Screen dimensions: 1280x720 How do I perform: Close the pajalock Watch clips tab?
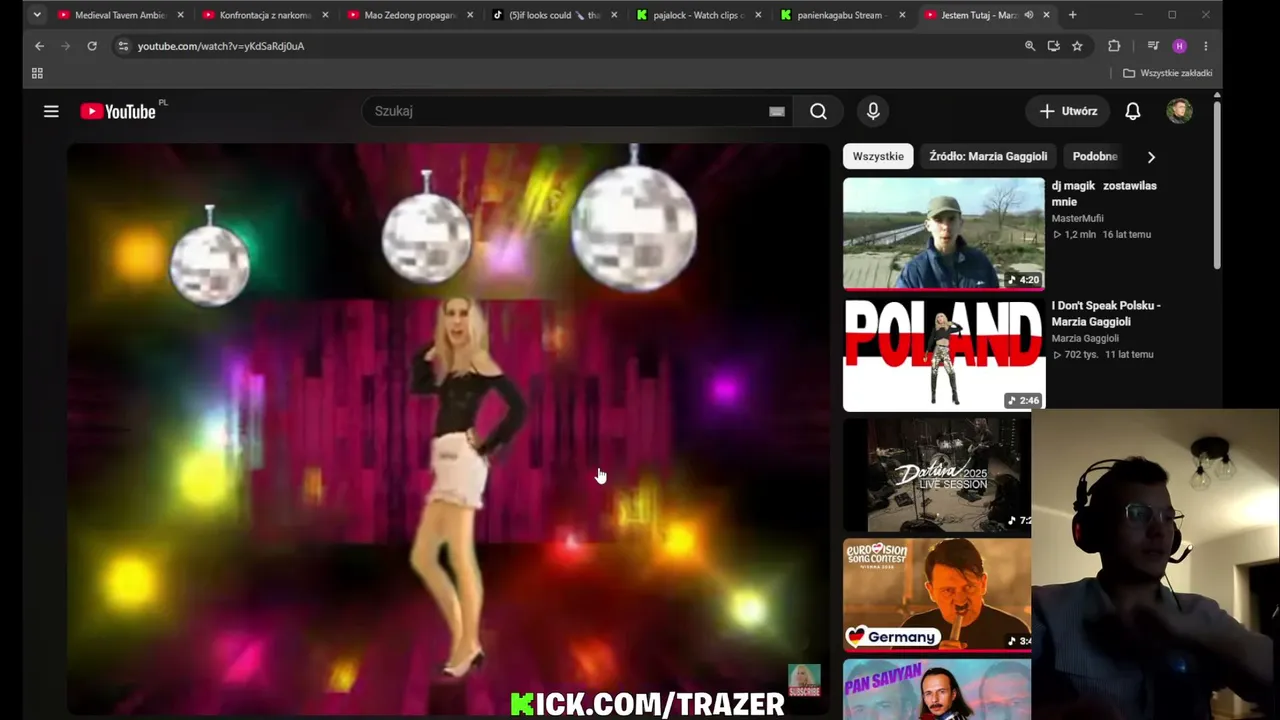click(x=758, y=15)
